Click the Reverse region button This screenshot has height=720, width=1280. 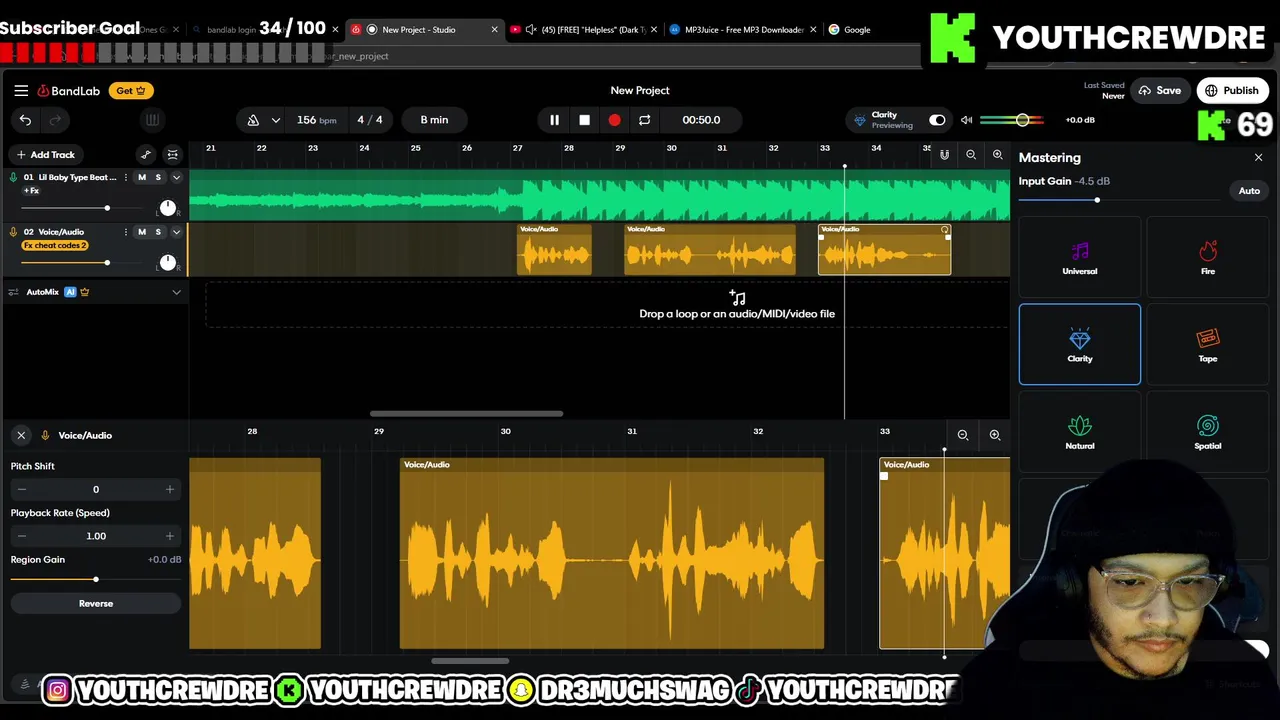point(96,604)
